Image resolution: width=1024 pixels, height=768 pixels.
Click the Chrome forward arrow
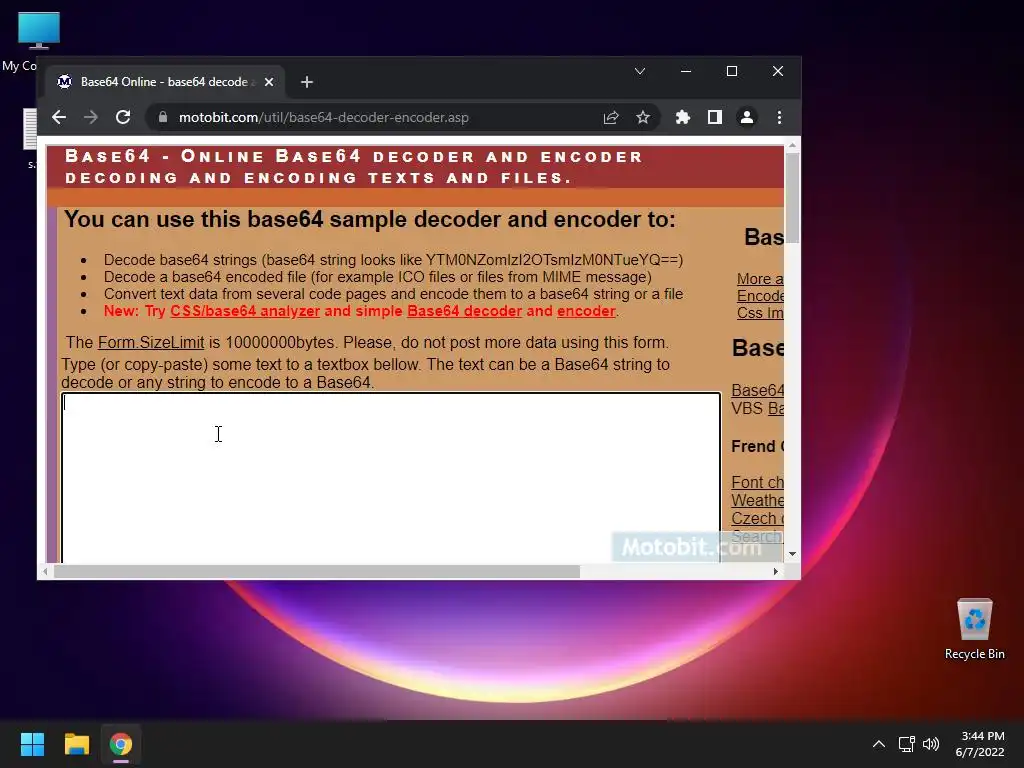(x=91, y=118)
